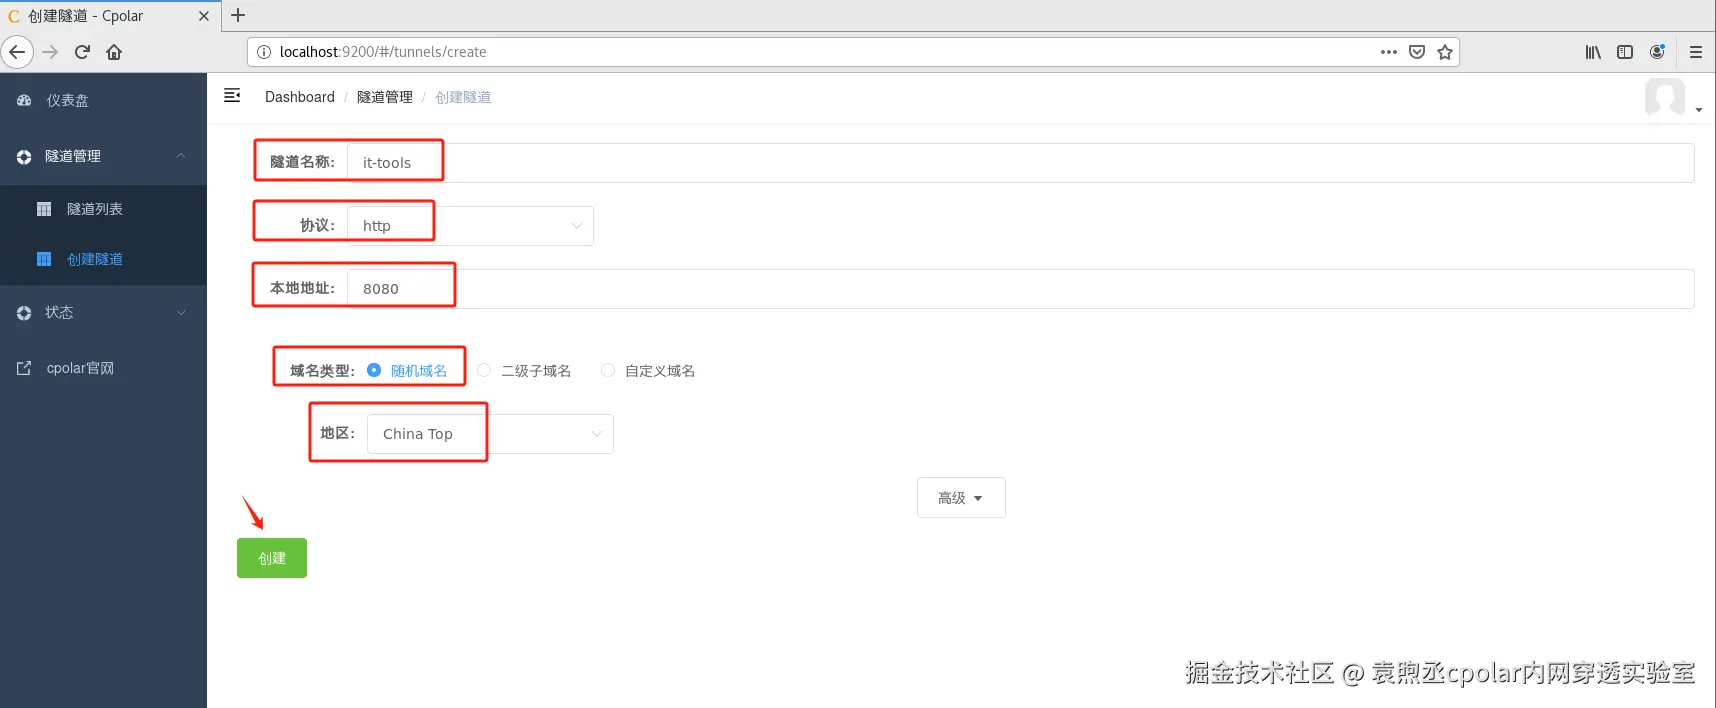
Task: Collapse sidebar with hamburger toggle icon
Action: [x=232, y=96]
